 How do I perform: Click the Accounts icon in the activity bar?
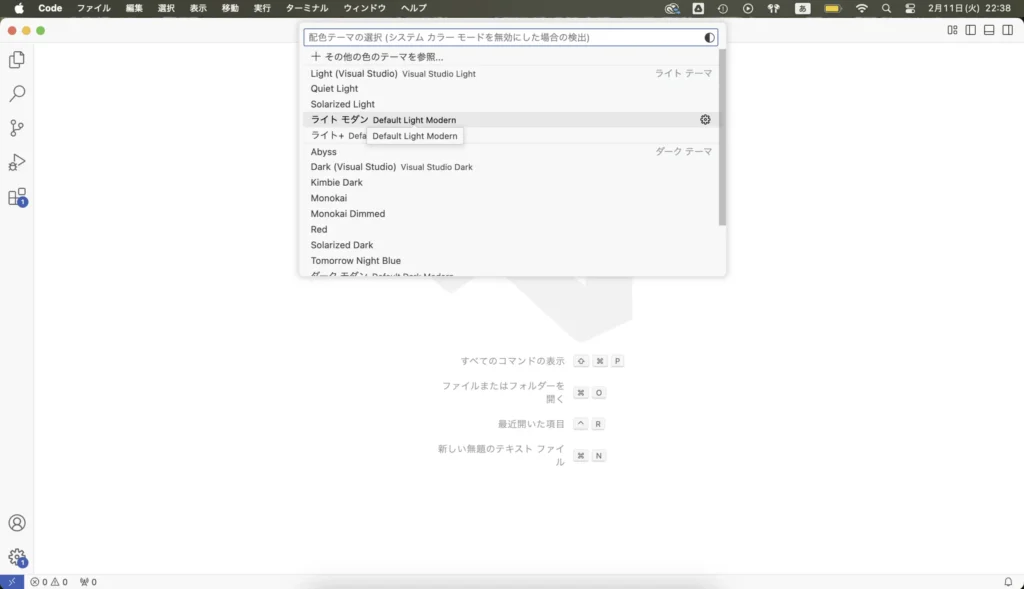[15, 522]
